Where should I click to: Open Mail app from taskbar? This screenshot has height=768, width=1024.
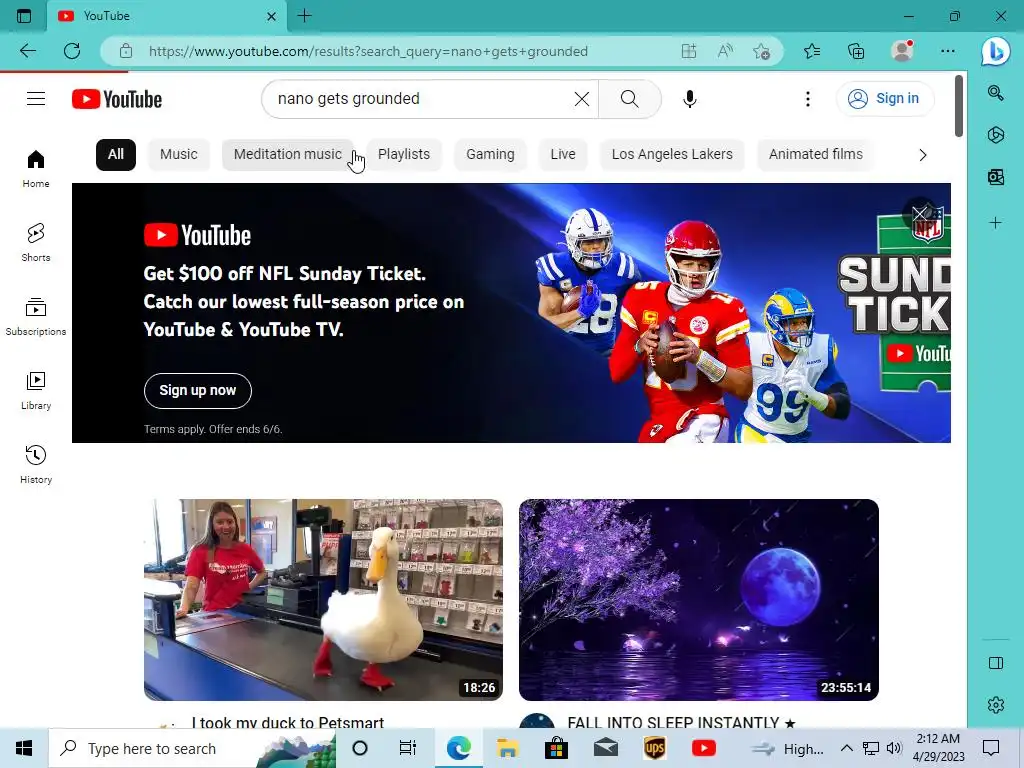click(606, 748)
